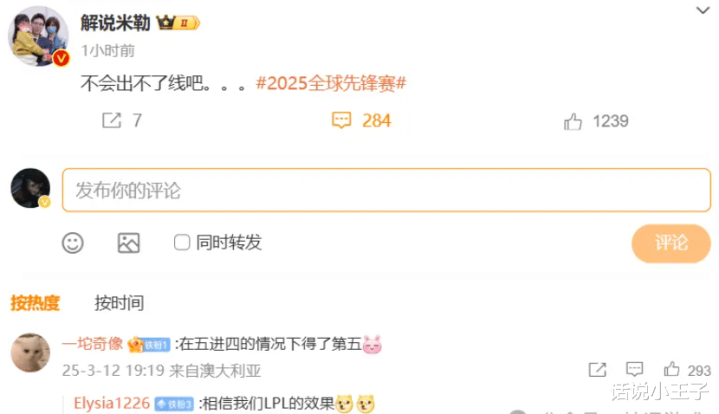719x414 pixels.
Task: Like the comment with 293 likes
Action: (x=672, y=369)
